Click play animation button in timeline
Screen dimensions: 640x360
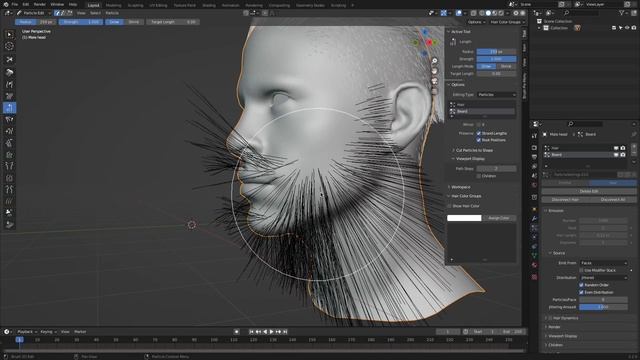(x=271, y=332)
